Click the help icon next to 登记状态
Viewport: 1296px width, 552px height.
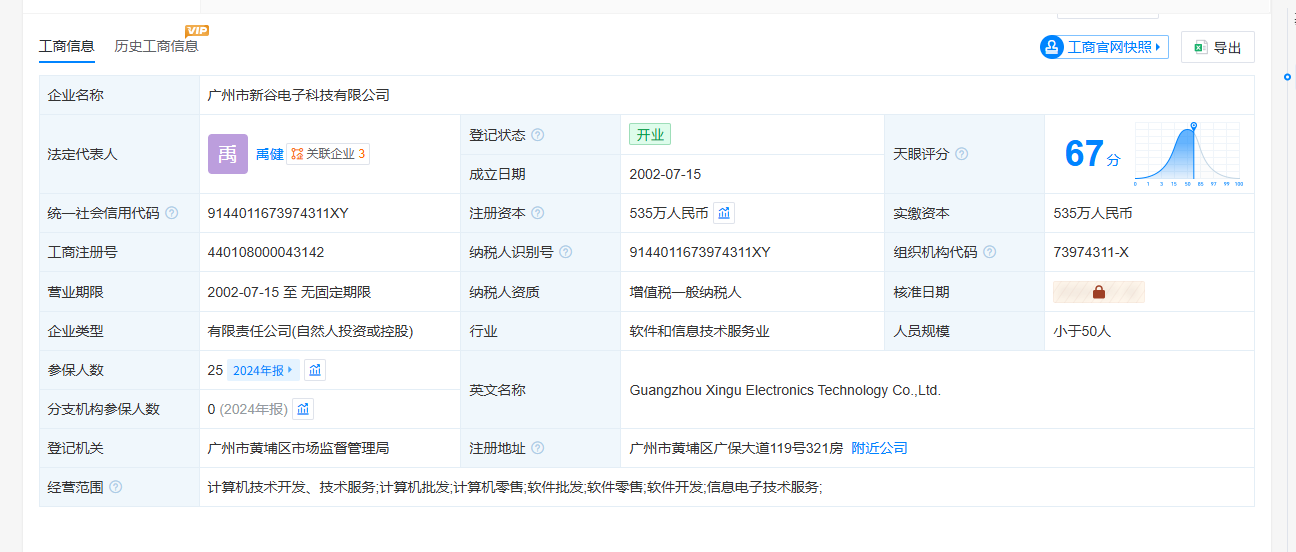(538, 135)
